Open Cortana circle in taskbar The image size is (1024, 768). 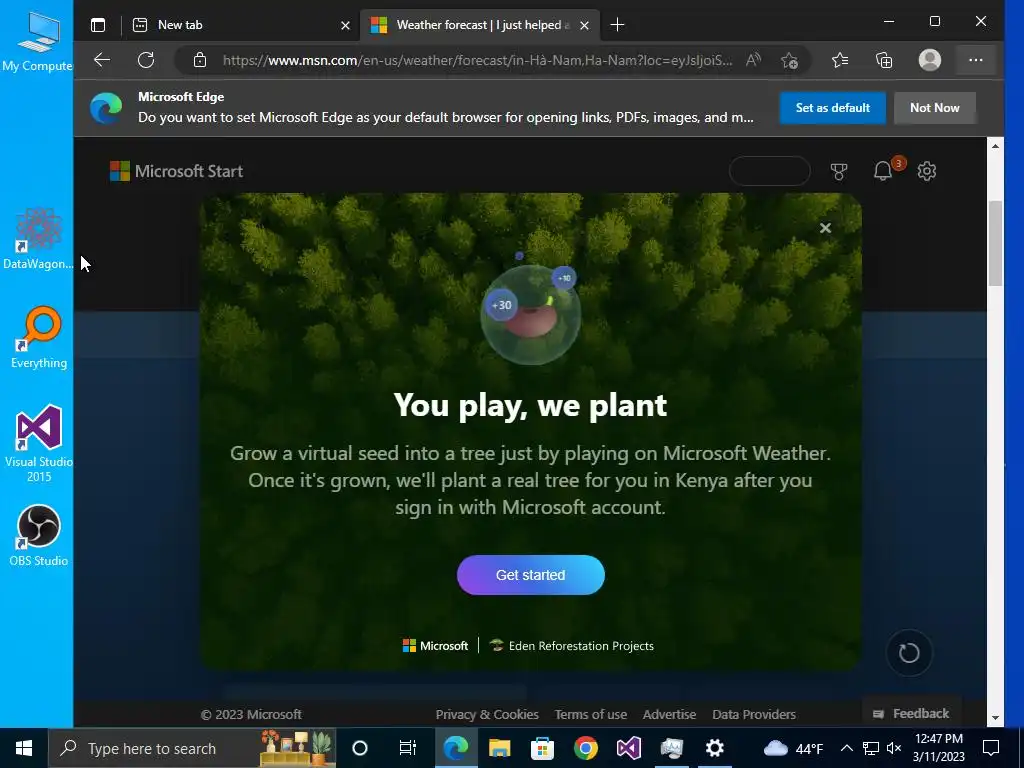tap(360, 748)
